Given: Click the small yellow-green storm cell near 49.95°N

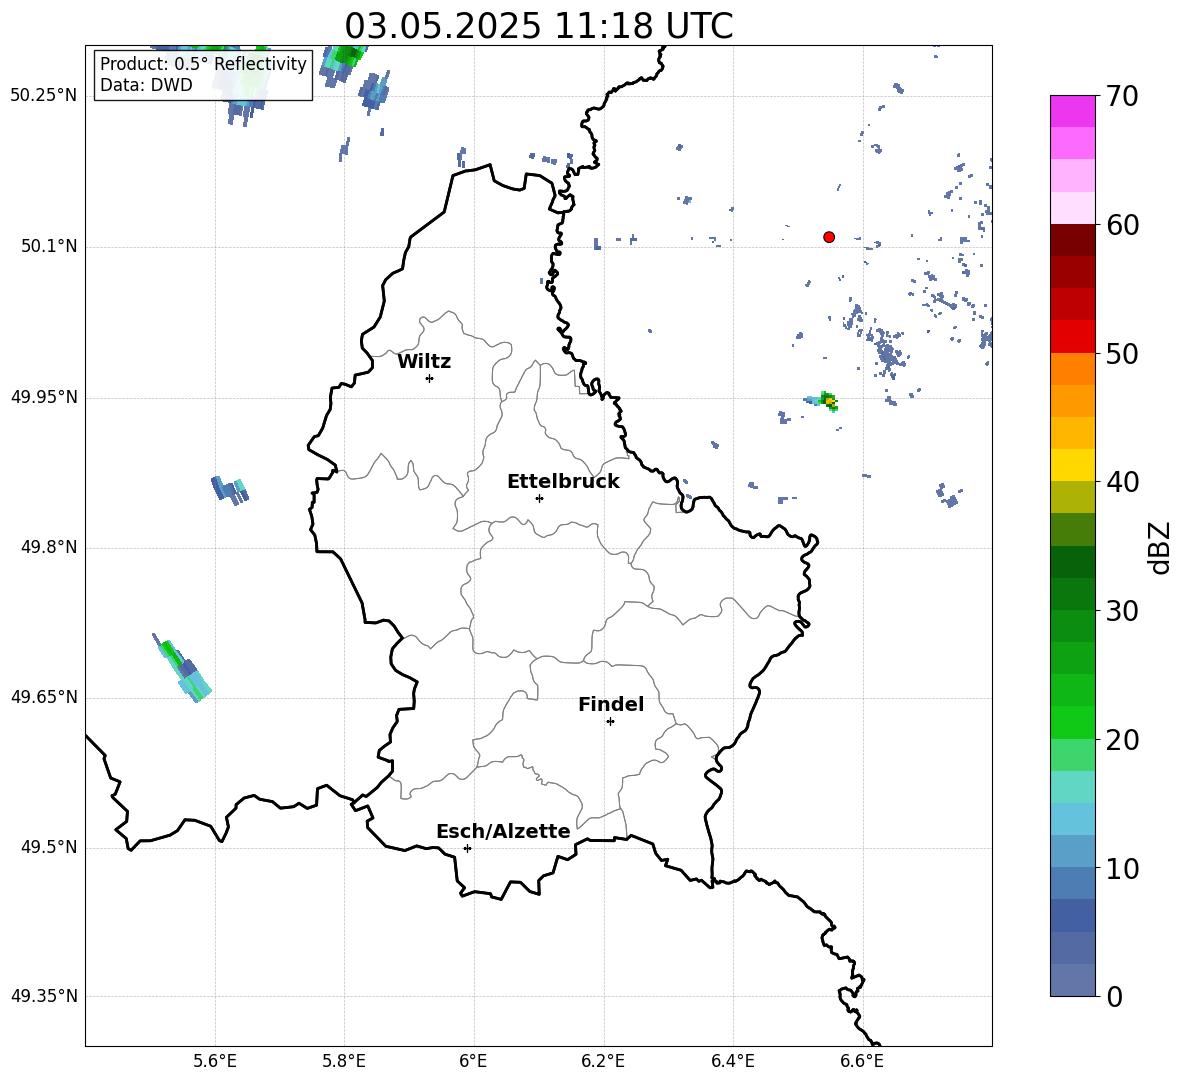Looking at the screenshot, I should (828, 401).
